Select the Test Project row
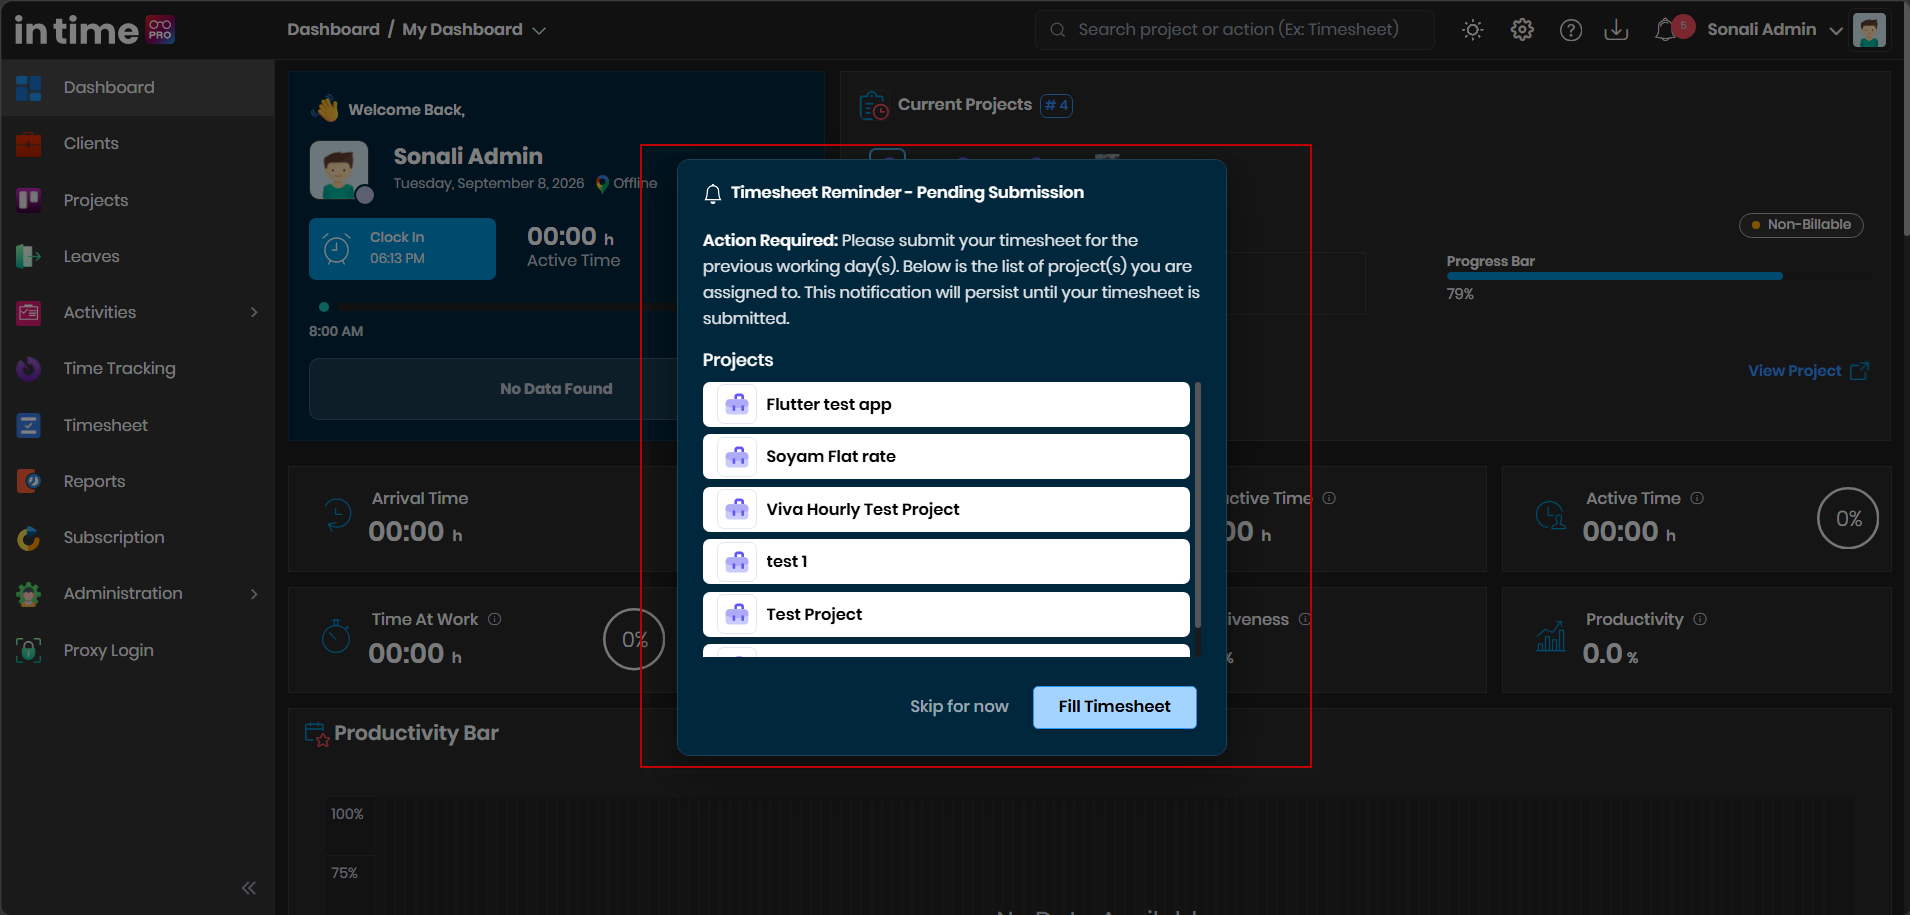 coord(946,614)
